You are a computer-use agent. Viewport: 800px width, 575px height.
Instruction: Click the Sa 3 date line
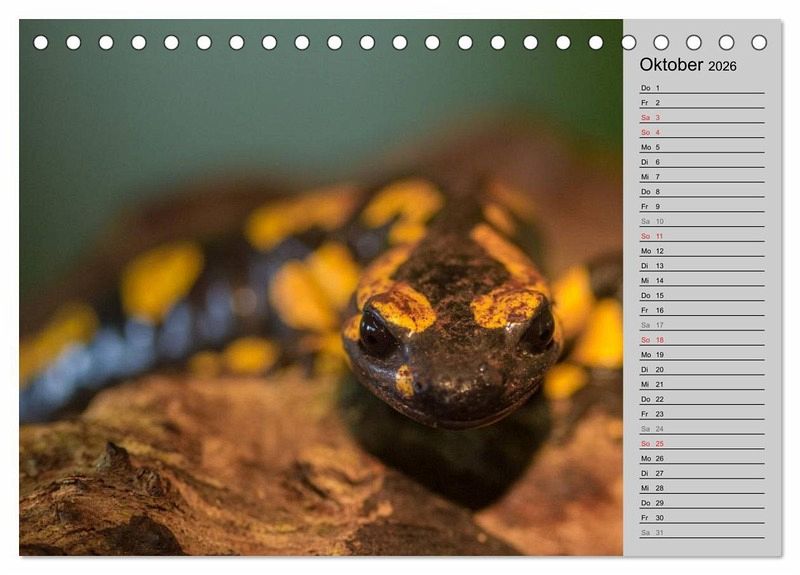pyautogui.click(x=701, y=117)
